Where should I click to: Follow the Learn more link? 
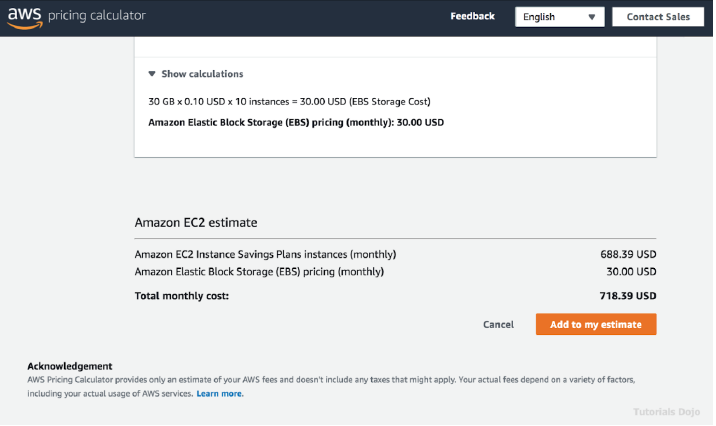219,394
